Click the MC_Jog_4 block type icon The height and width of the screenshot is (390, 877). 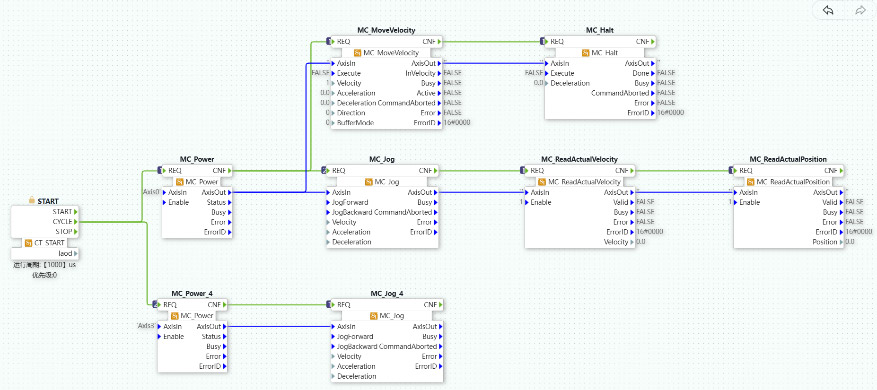(x=373, y=316)
